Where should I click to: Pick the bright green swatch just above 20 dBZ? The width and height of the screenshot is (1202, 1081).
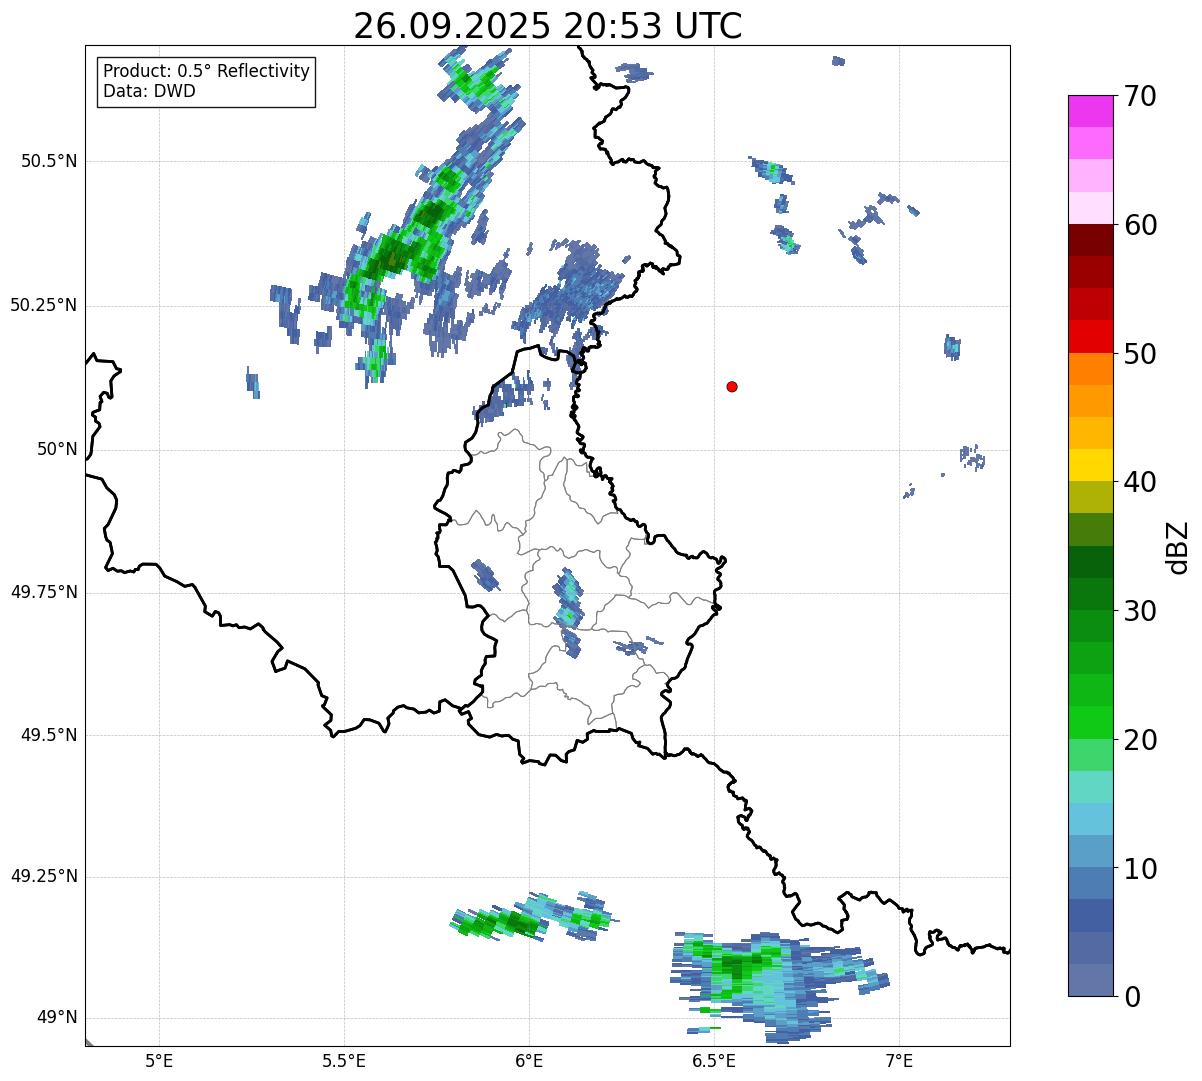[x=1091, y=723]
